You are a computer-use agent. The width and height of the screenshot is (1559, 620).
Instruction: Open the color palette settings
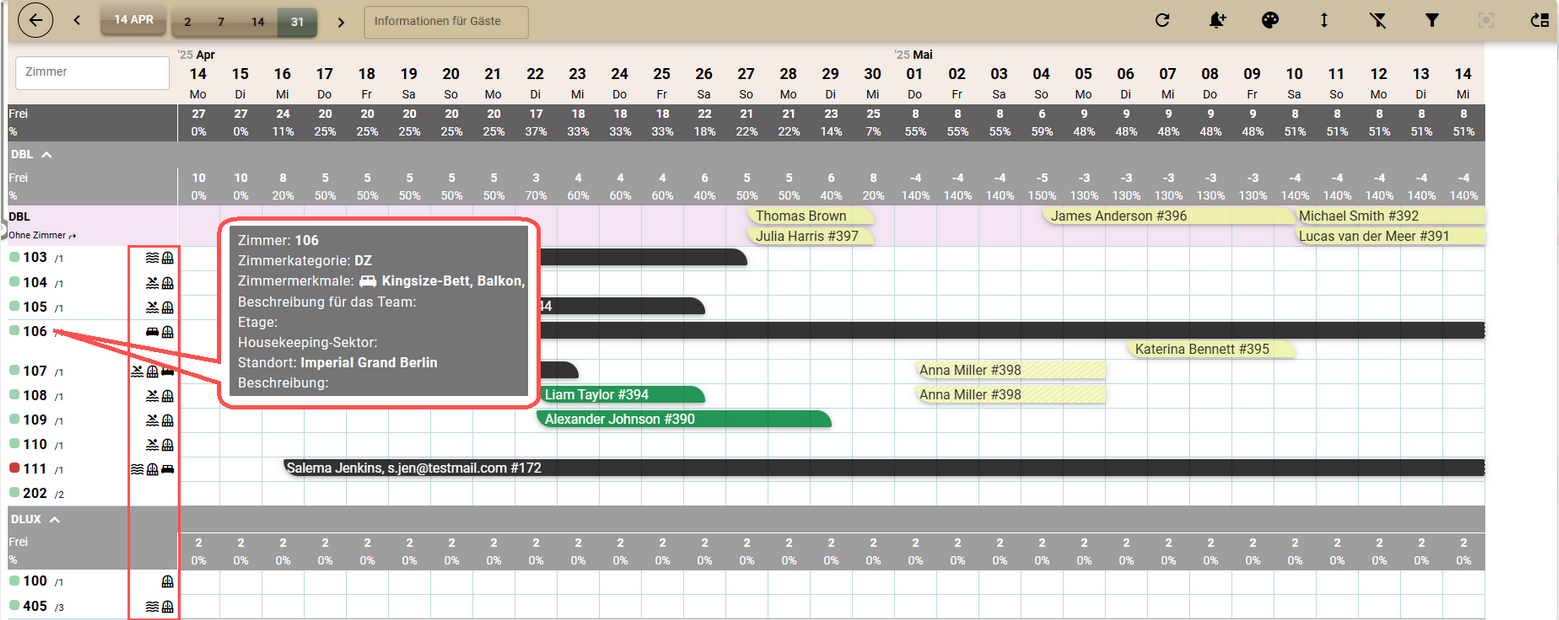(x=1270, y=20)
